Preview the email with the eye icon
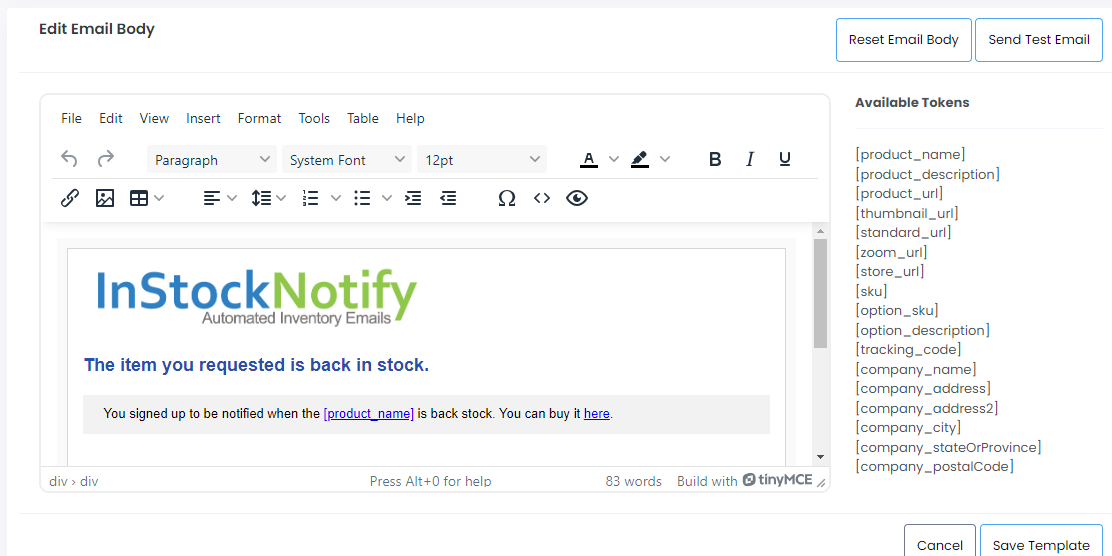1112x556 pixels. click(577, 199)
